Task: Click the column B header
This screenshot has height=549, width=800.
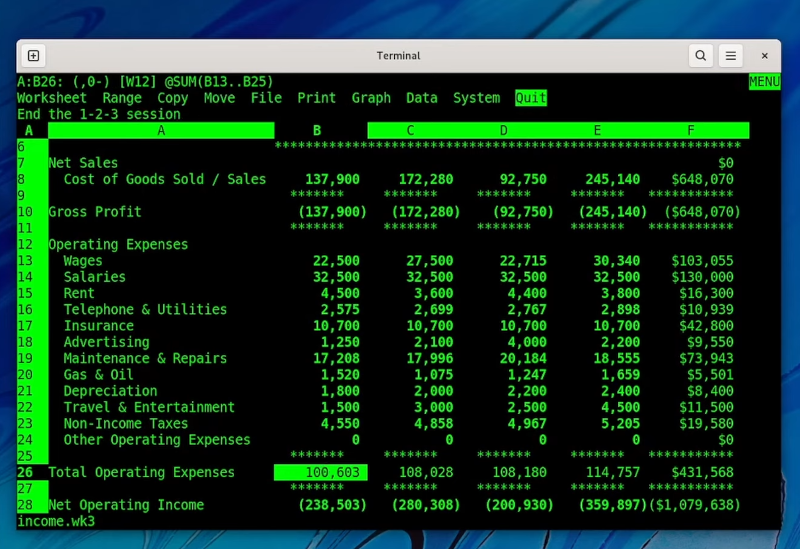Action: click(x=317, y=130)
